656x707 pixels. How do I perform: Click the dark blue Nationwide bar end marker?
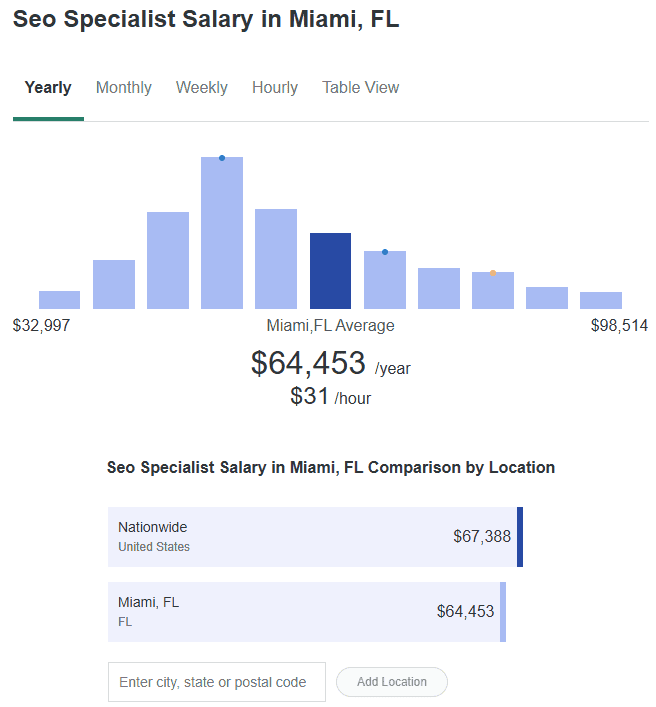(x=520, y=537)
